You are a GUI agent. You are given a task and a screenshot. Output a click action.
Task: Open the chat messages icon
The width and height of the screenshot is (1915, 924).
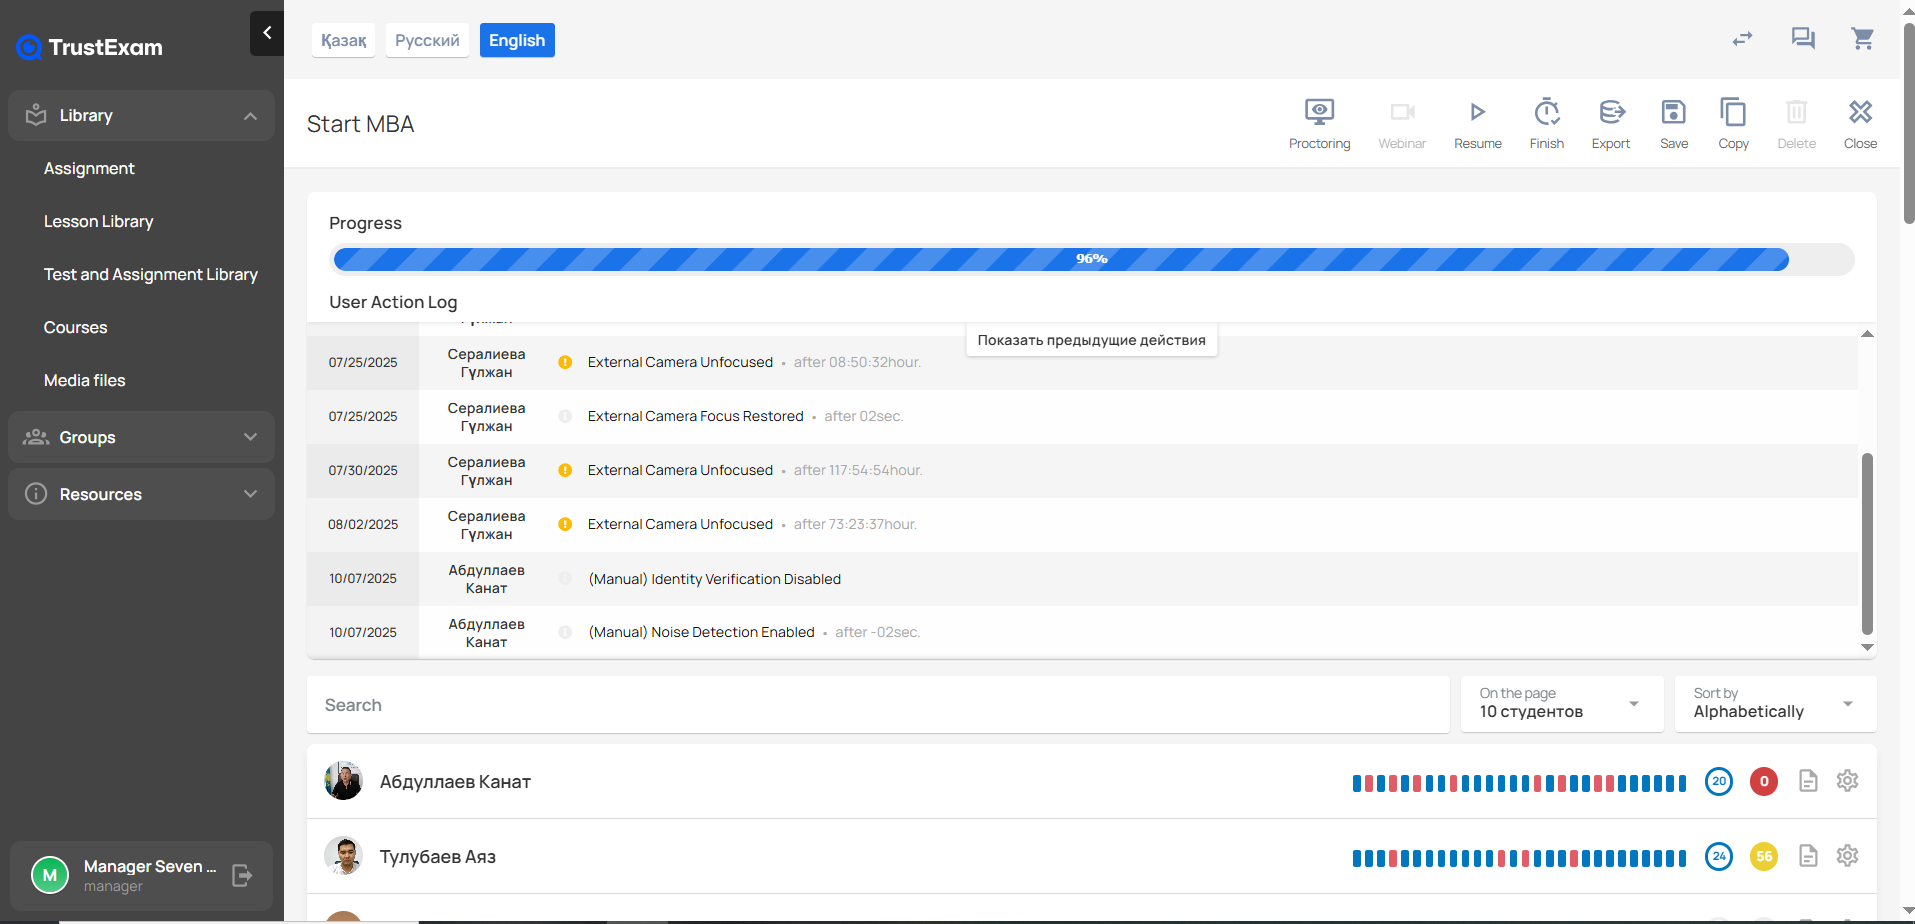pos(1802,39)
